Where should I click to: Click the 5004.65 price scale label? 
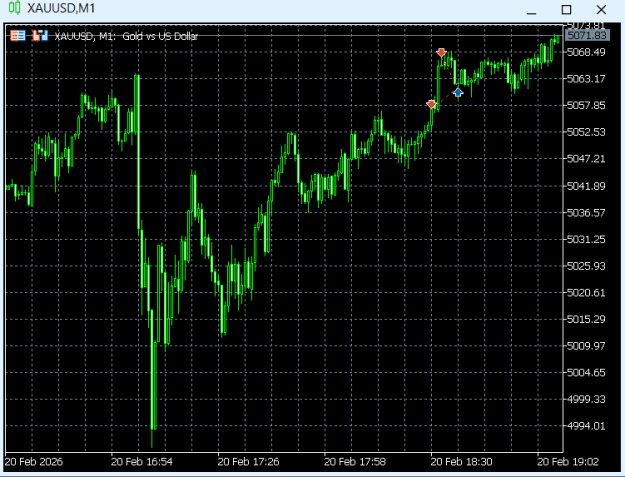(x=586, y=373)
